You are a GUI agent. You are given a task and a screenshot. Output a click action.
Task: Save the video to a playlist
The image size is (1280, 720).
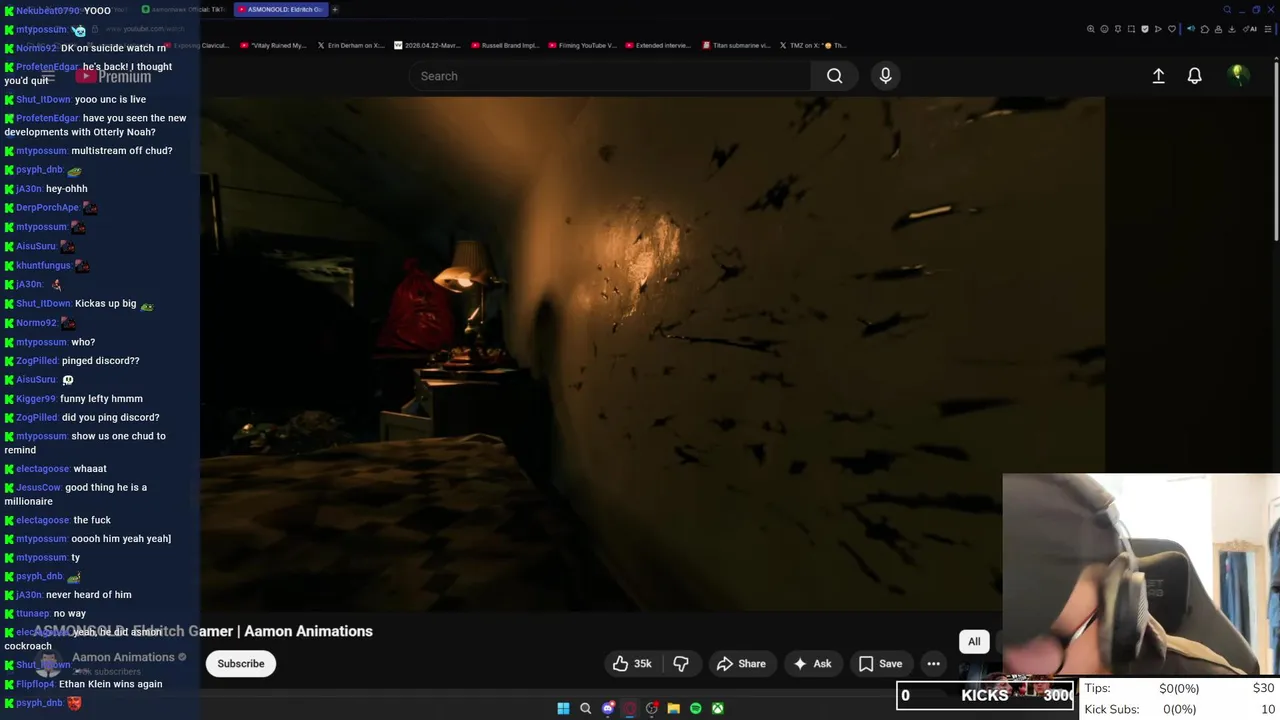[x=880, y=664]
